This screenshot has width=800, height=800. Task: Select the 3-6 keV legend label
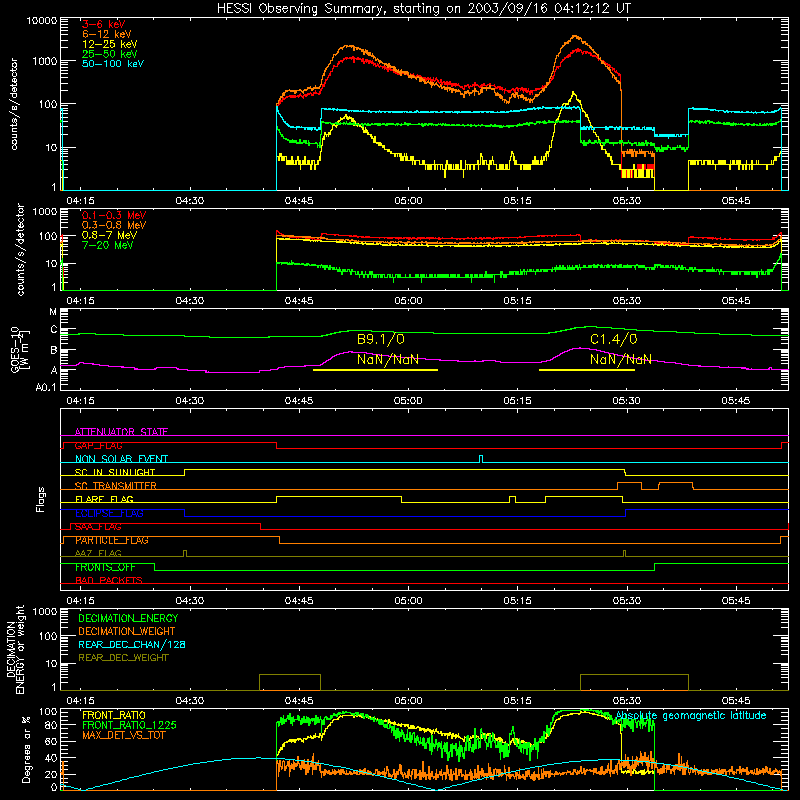104,24
